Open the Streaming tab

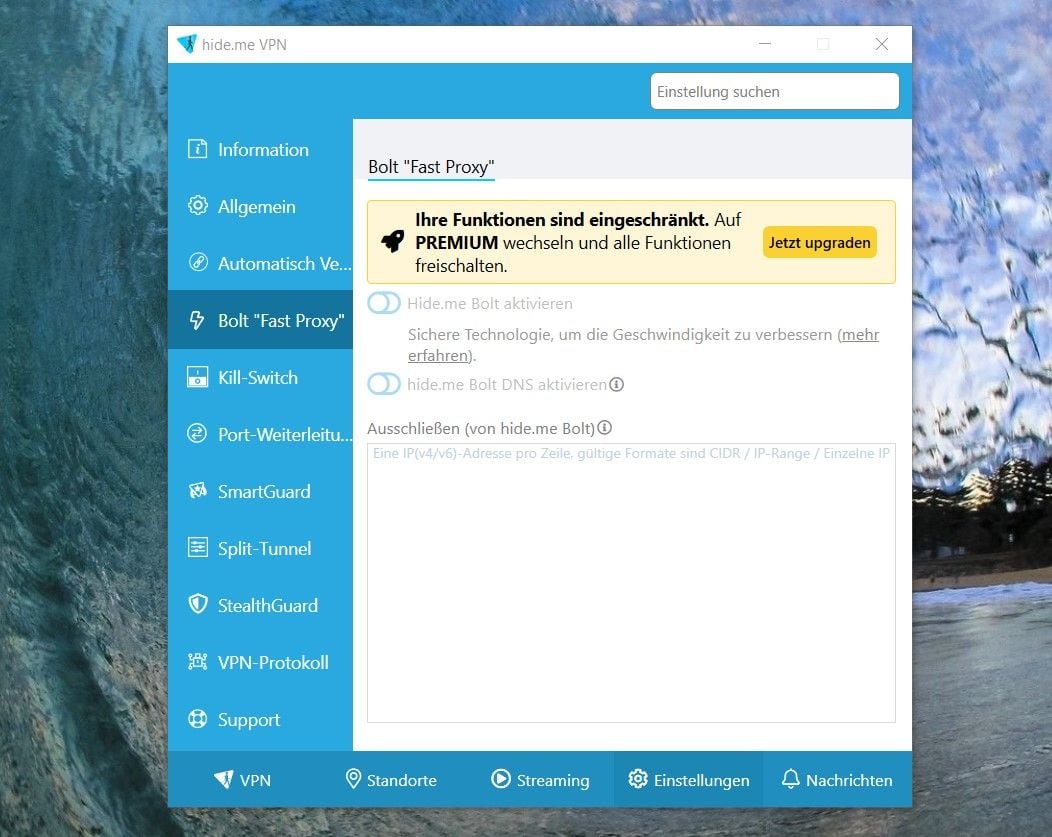click(x=539, y=779)
